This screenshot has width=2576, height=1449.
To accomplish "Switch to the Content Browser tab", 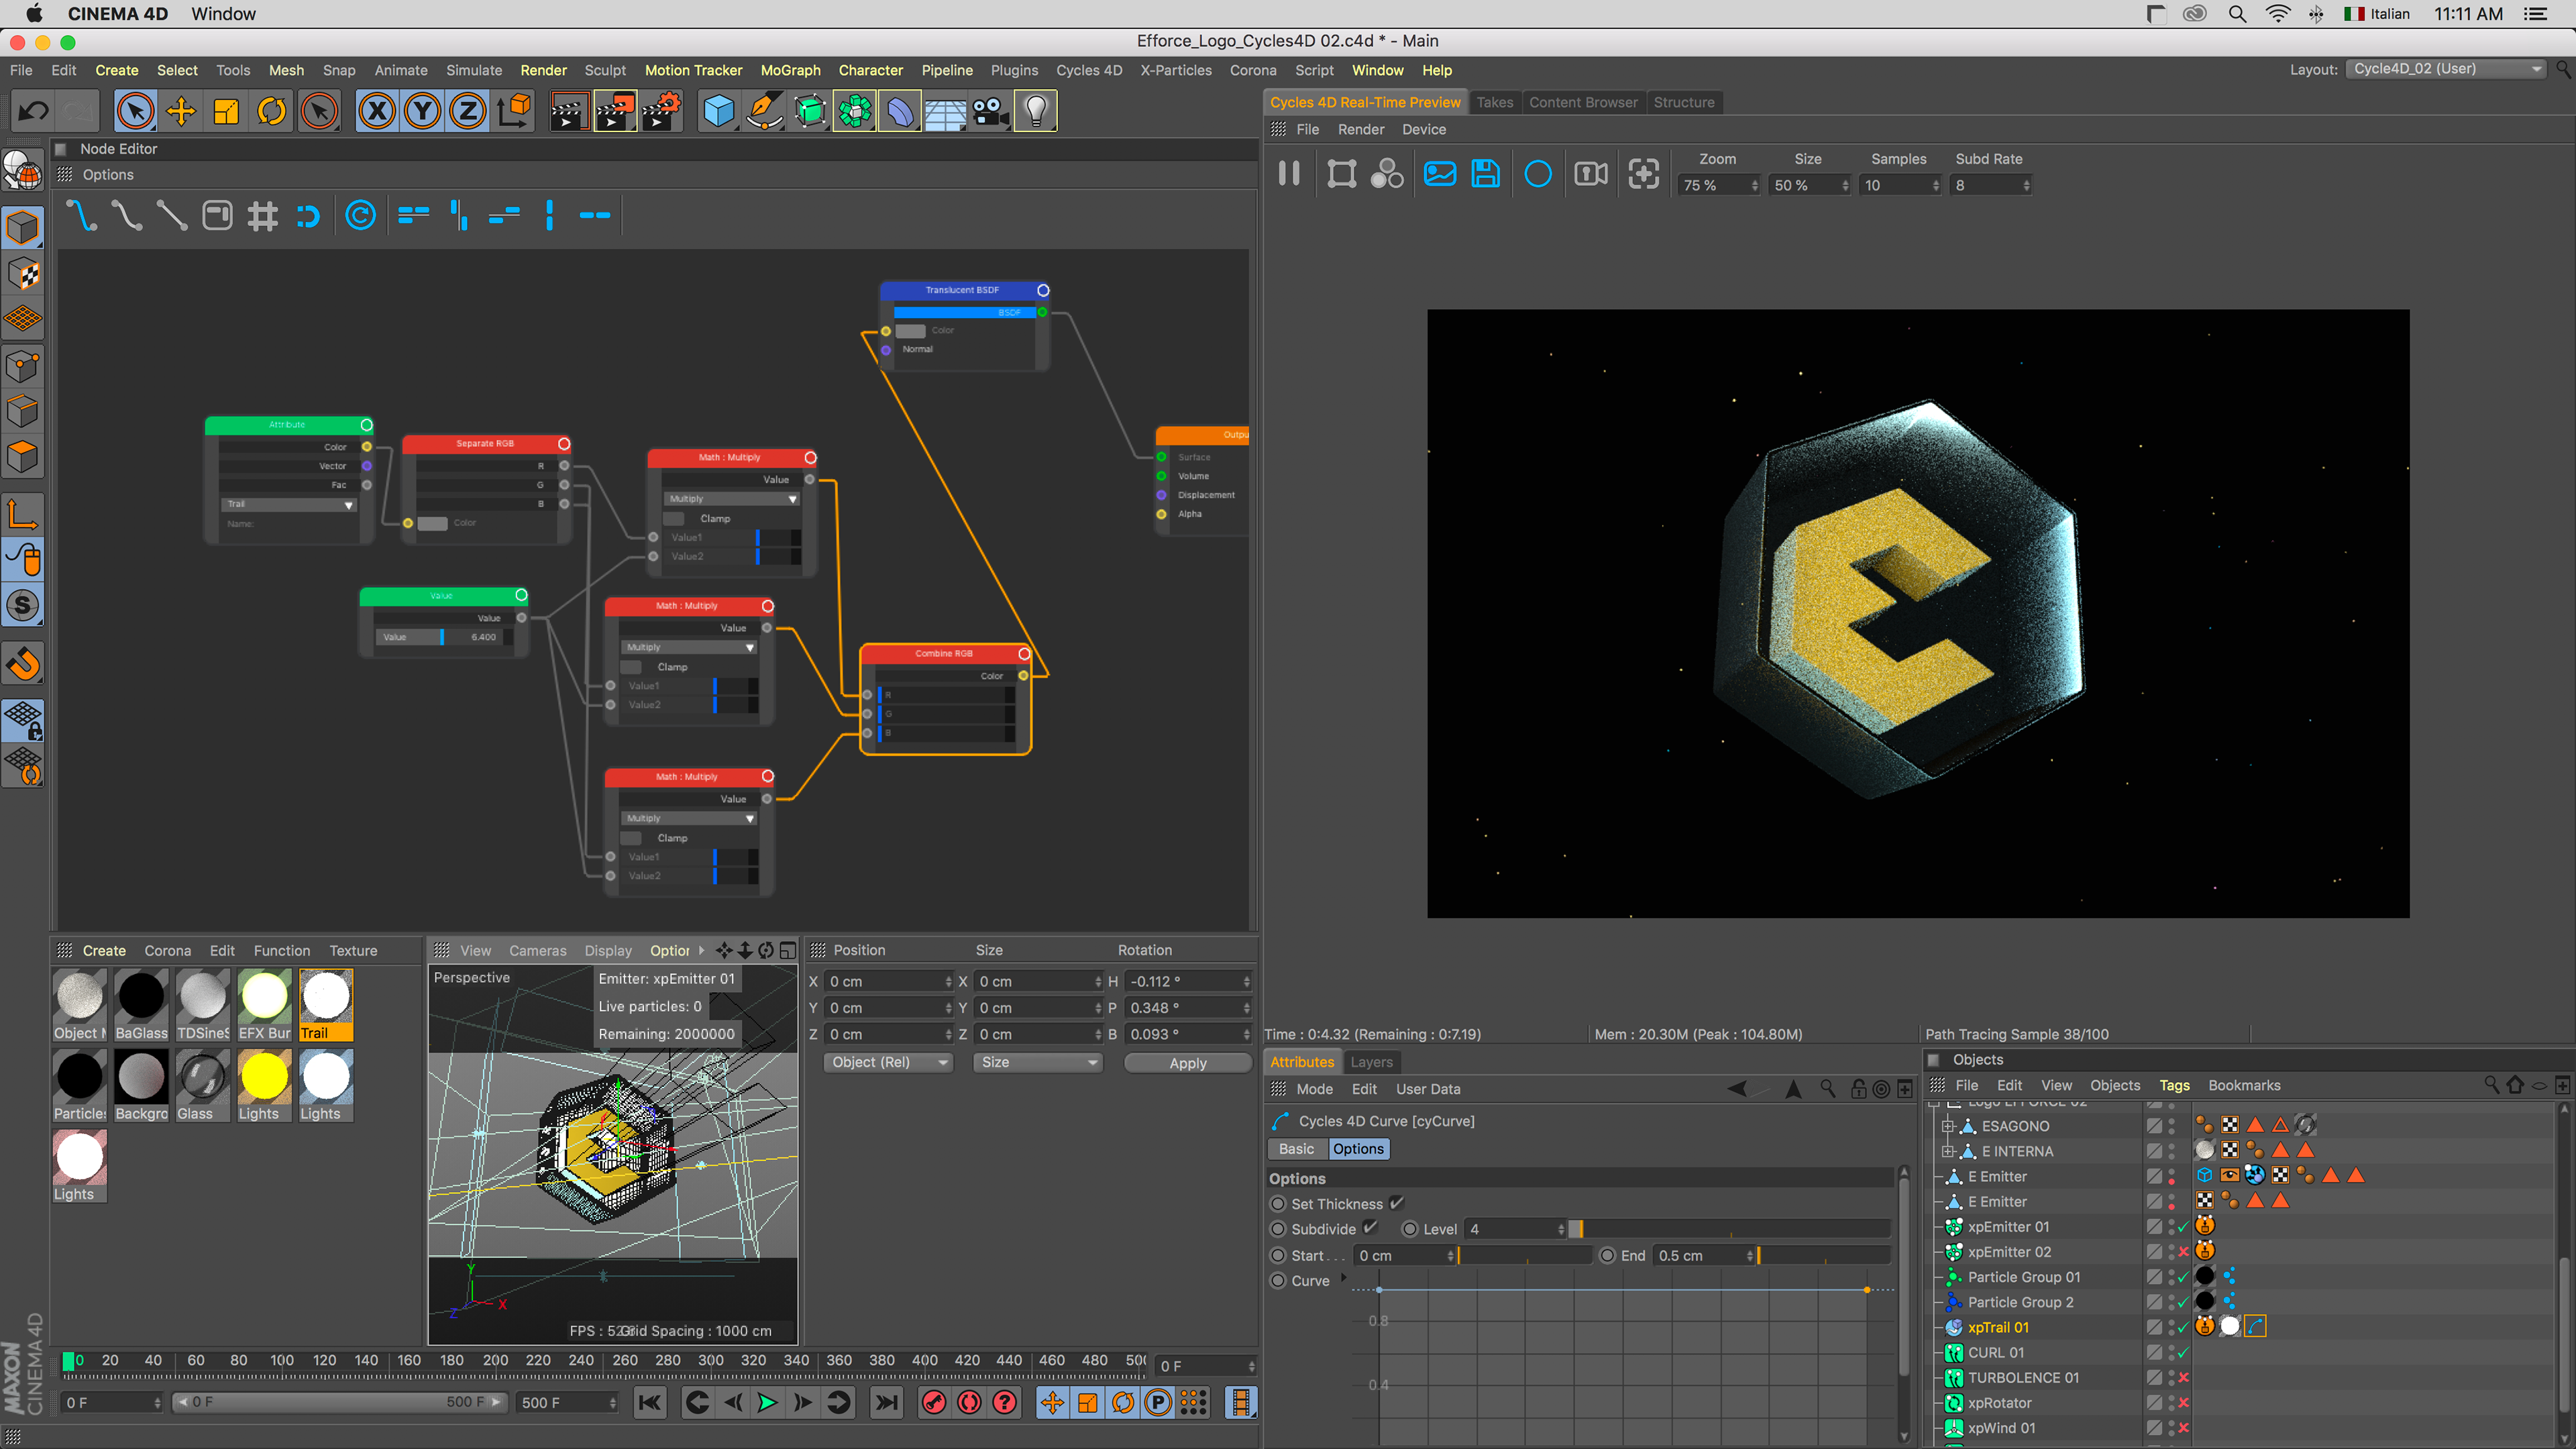I will [x=1583, y=102].
